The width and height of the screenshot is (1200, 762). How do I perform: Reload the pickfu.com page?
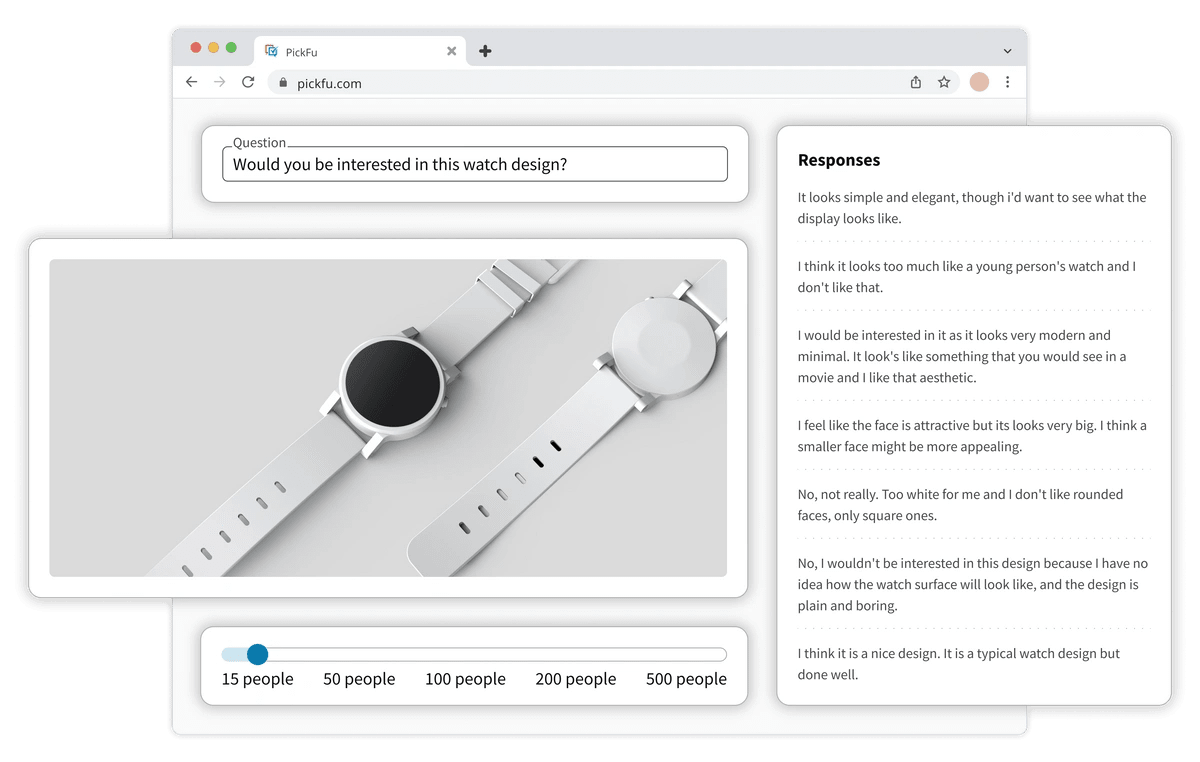click(x=248, y=82)
